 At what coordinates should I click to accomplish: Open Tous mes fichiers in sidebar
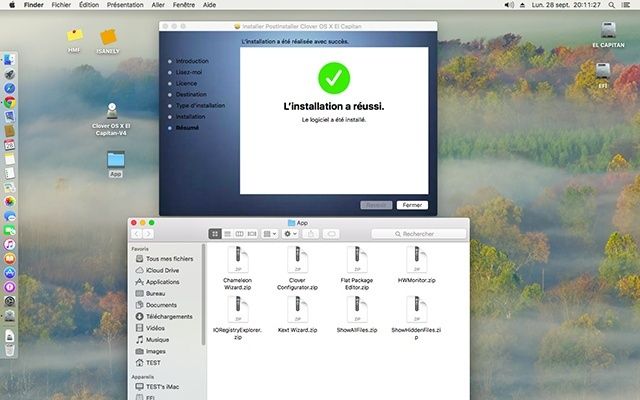tap(165, 259)
